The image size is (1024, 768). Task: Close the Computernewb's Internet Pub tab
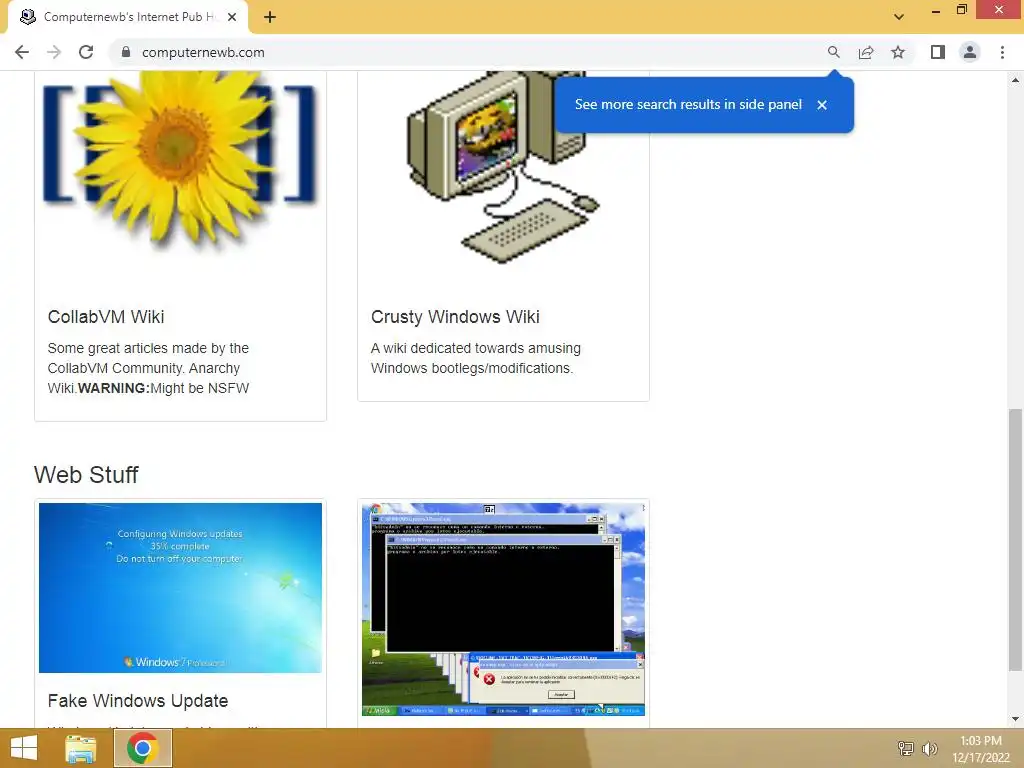[x=232, y=17]
